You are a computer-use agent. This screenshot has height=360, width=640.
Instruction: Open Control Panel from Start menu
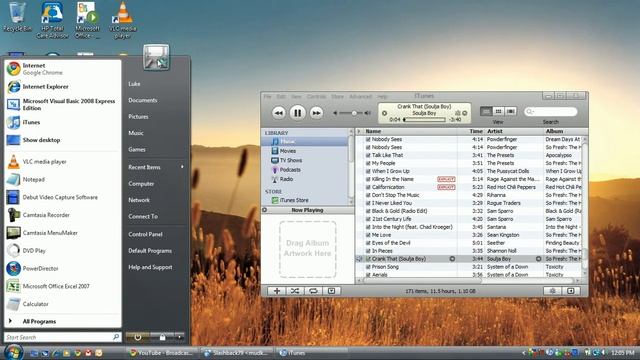pyautogui.click(x=145, y=234)
